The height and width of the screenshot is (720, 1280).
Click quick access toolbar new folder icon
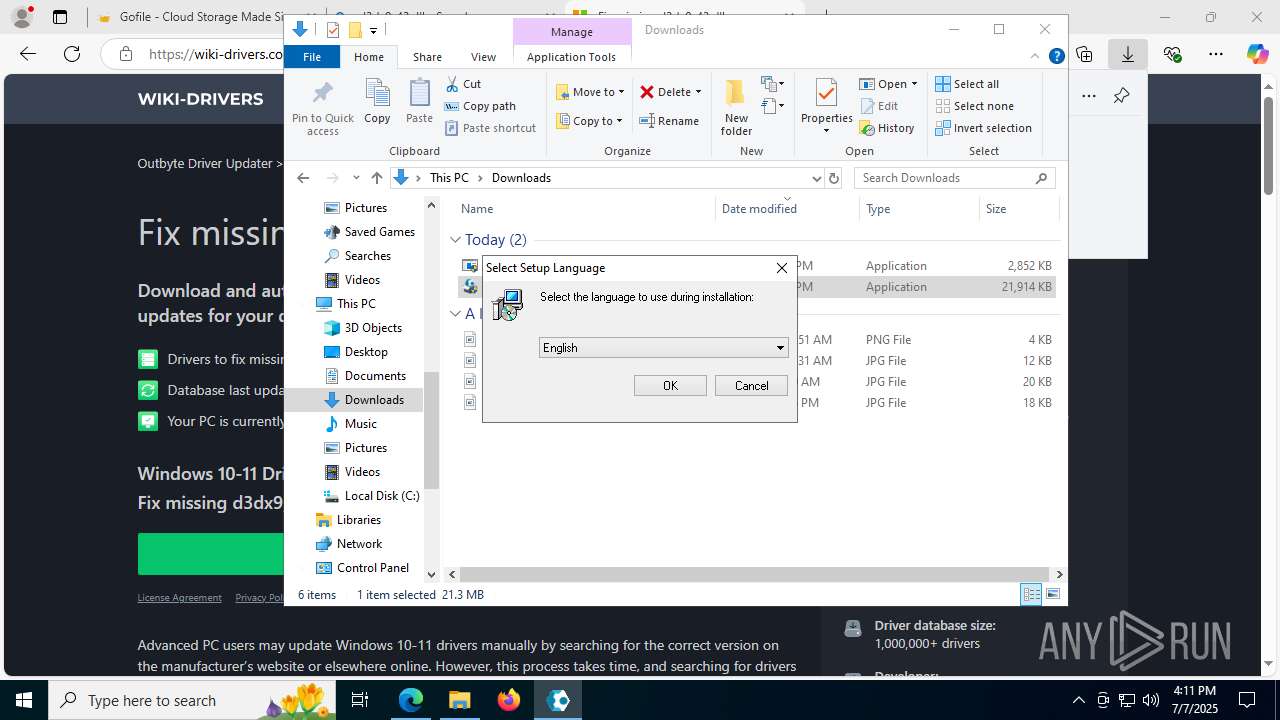(x=354, y=30)
